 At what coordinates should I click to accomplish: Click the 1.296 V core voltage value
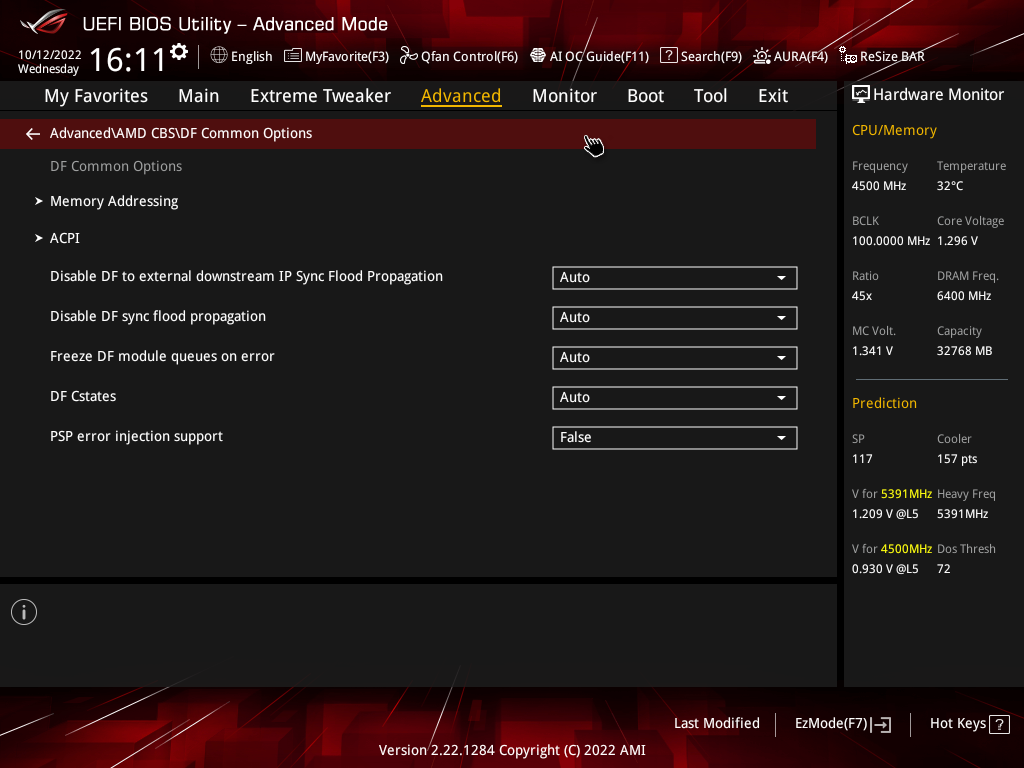(x=957, y=241)
